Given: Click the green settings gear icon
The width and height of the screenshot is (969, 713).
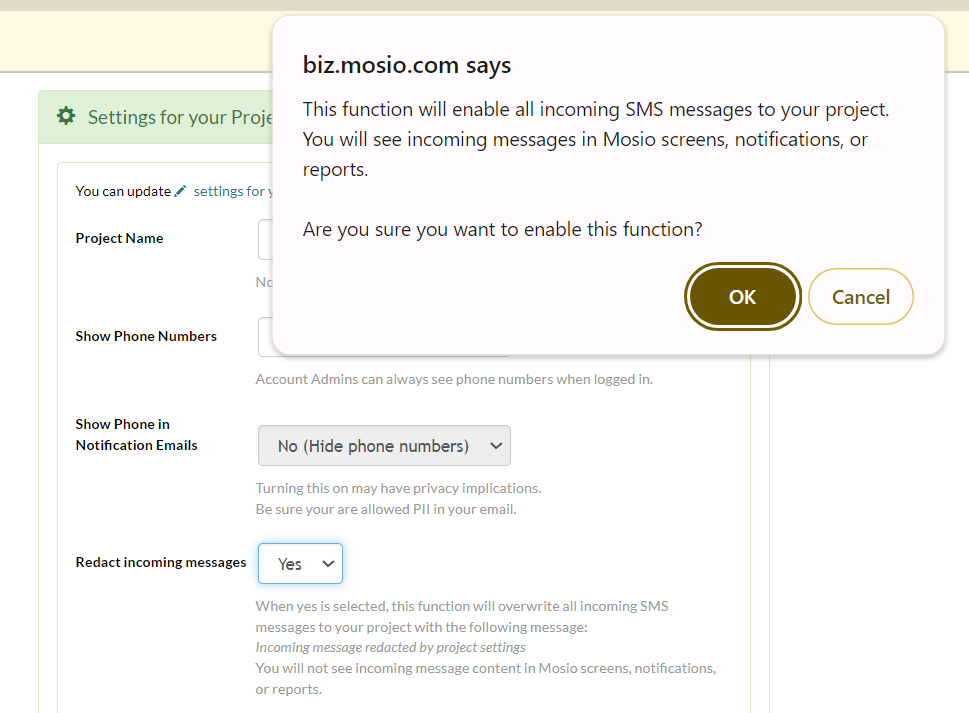Looking at the screenshot, I should click(x=65, y=115).
